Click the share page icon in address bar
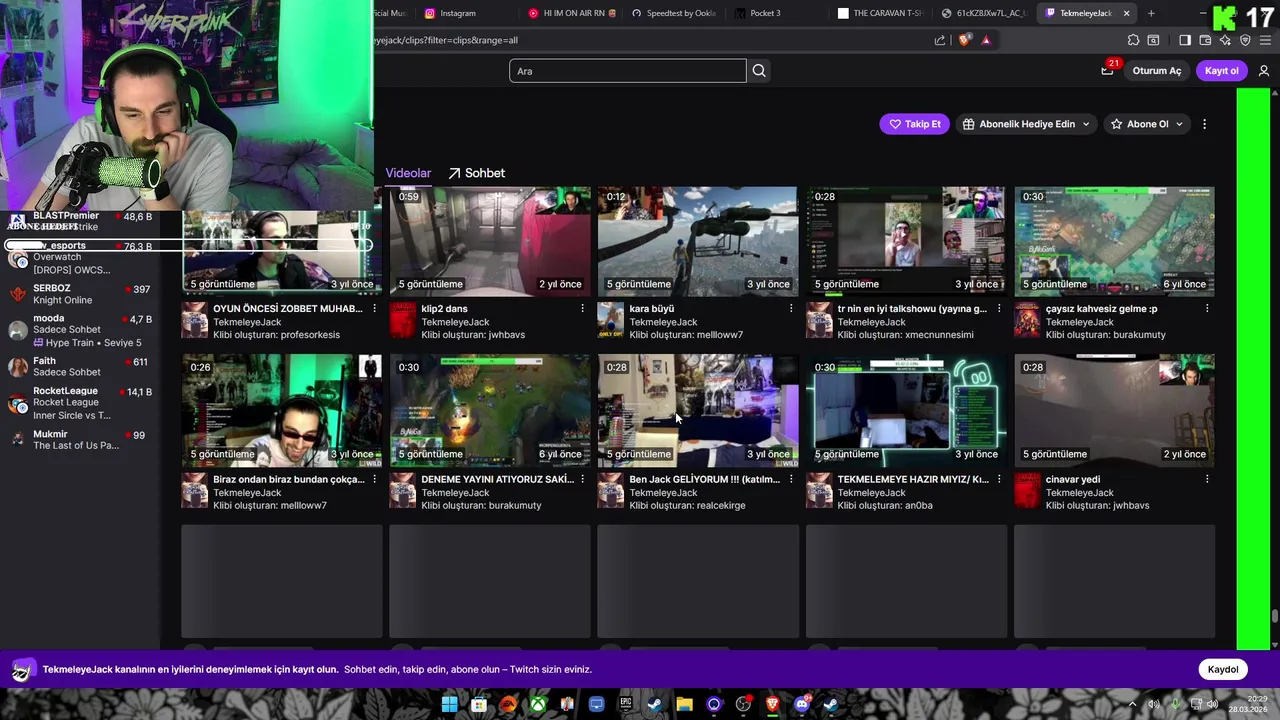This screenshot has width=1280, height=720. (x=940, y=40)
